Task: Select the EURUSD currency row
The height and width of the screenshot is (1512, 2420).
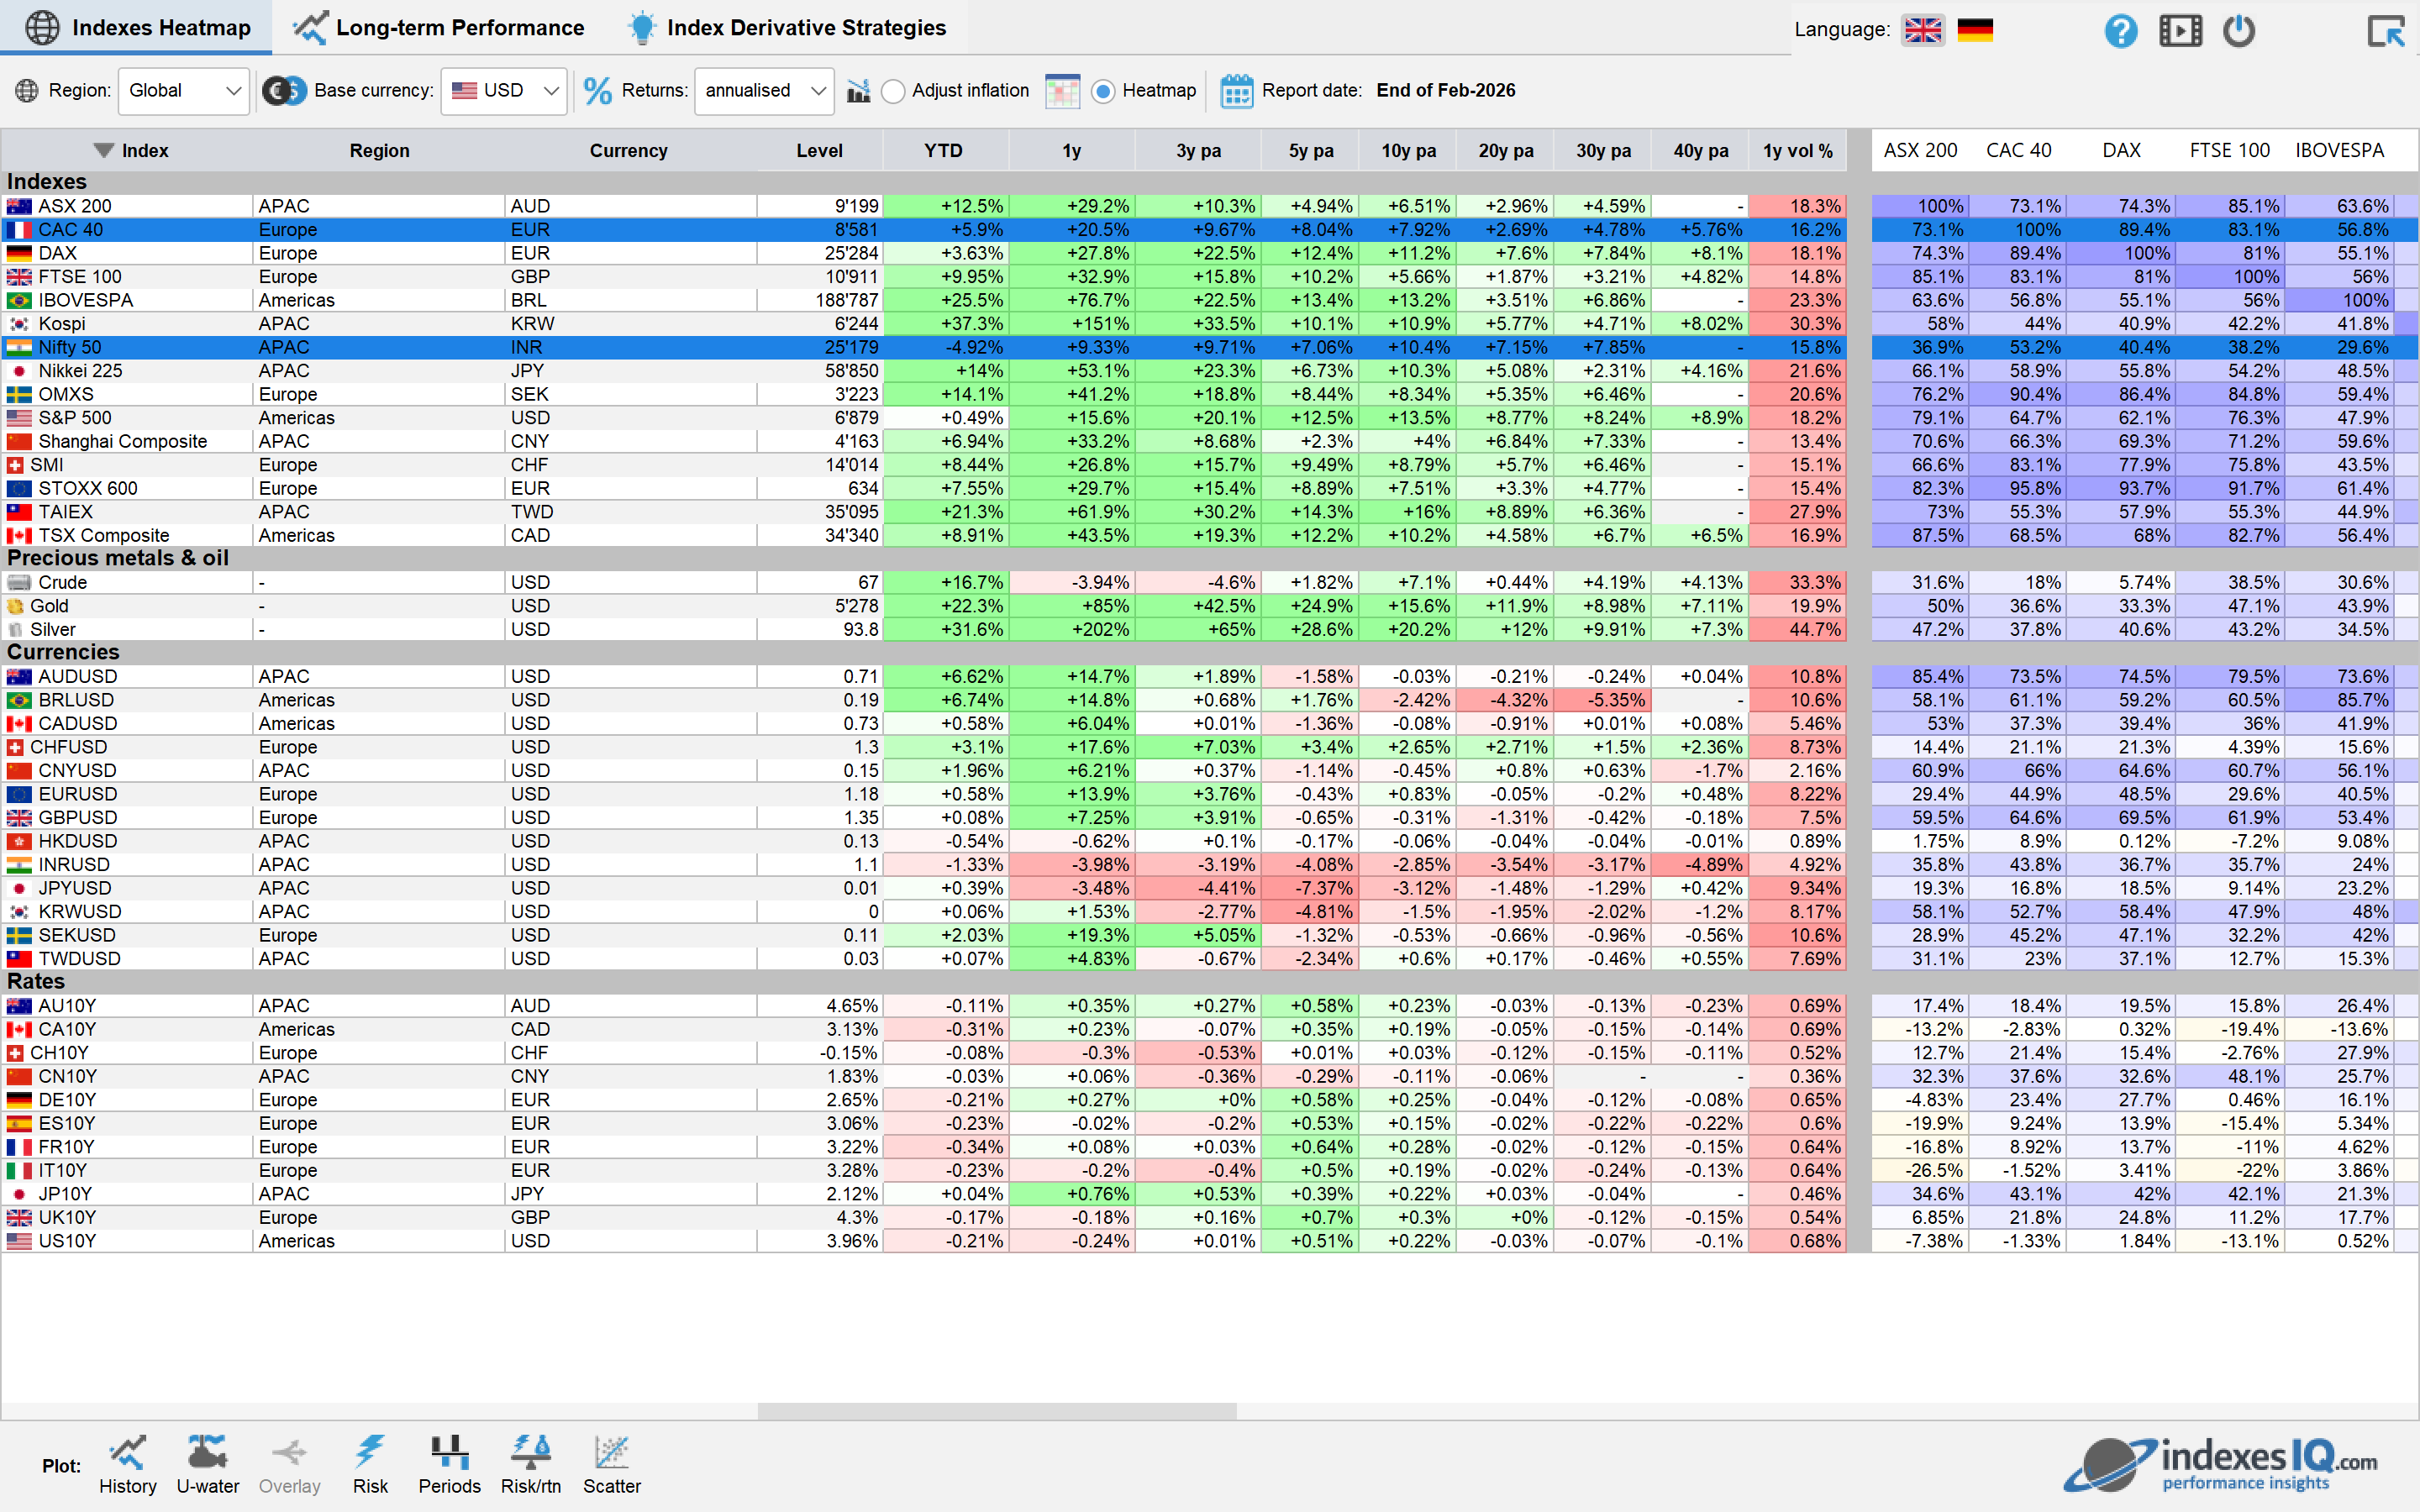Action: 923,794
